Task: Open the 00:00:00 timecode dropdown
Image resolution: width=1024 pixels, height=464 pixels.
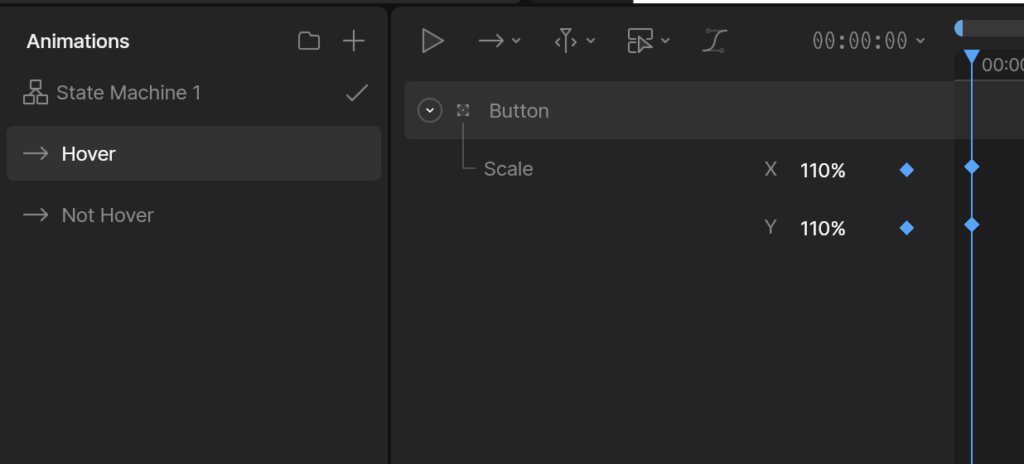Action: point(868,41)
